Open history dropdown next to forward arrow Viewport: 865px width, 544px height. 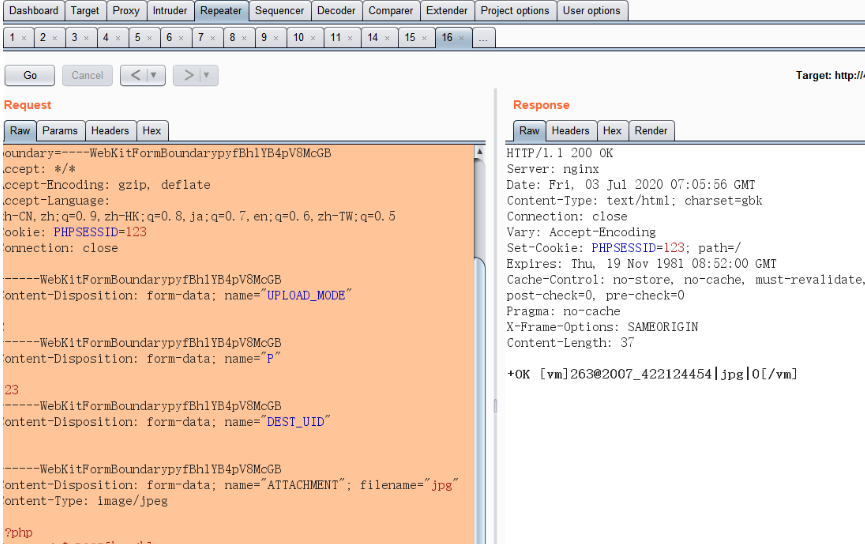tap(207, 75)
